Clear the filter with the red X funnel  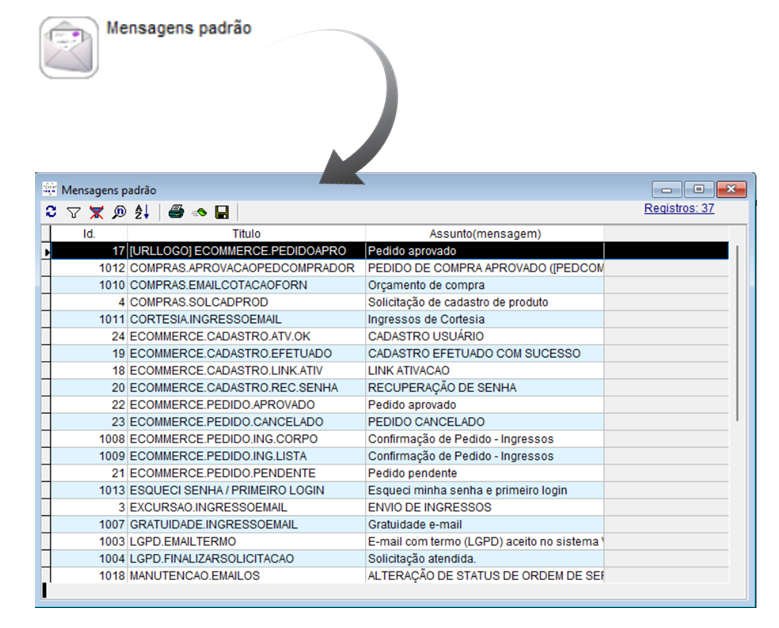(96, 212)
